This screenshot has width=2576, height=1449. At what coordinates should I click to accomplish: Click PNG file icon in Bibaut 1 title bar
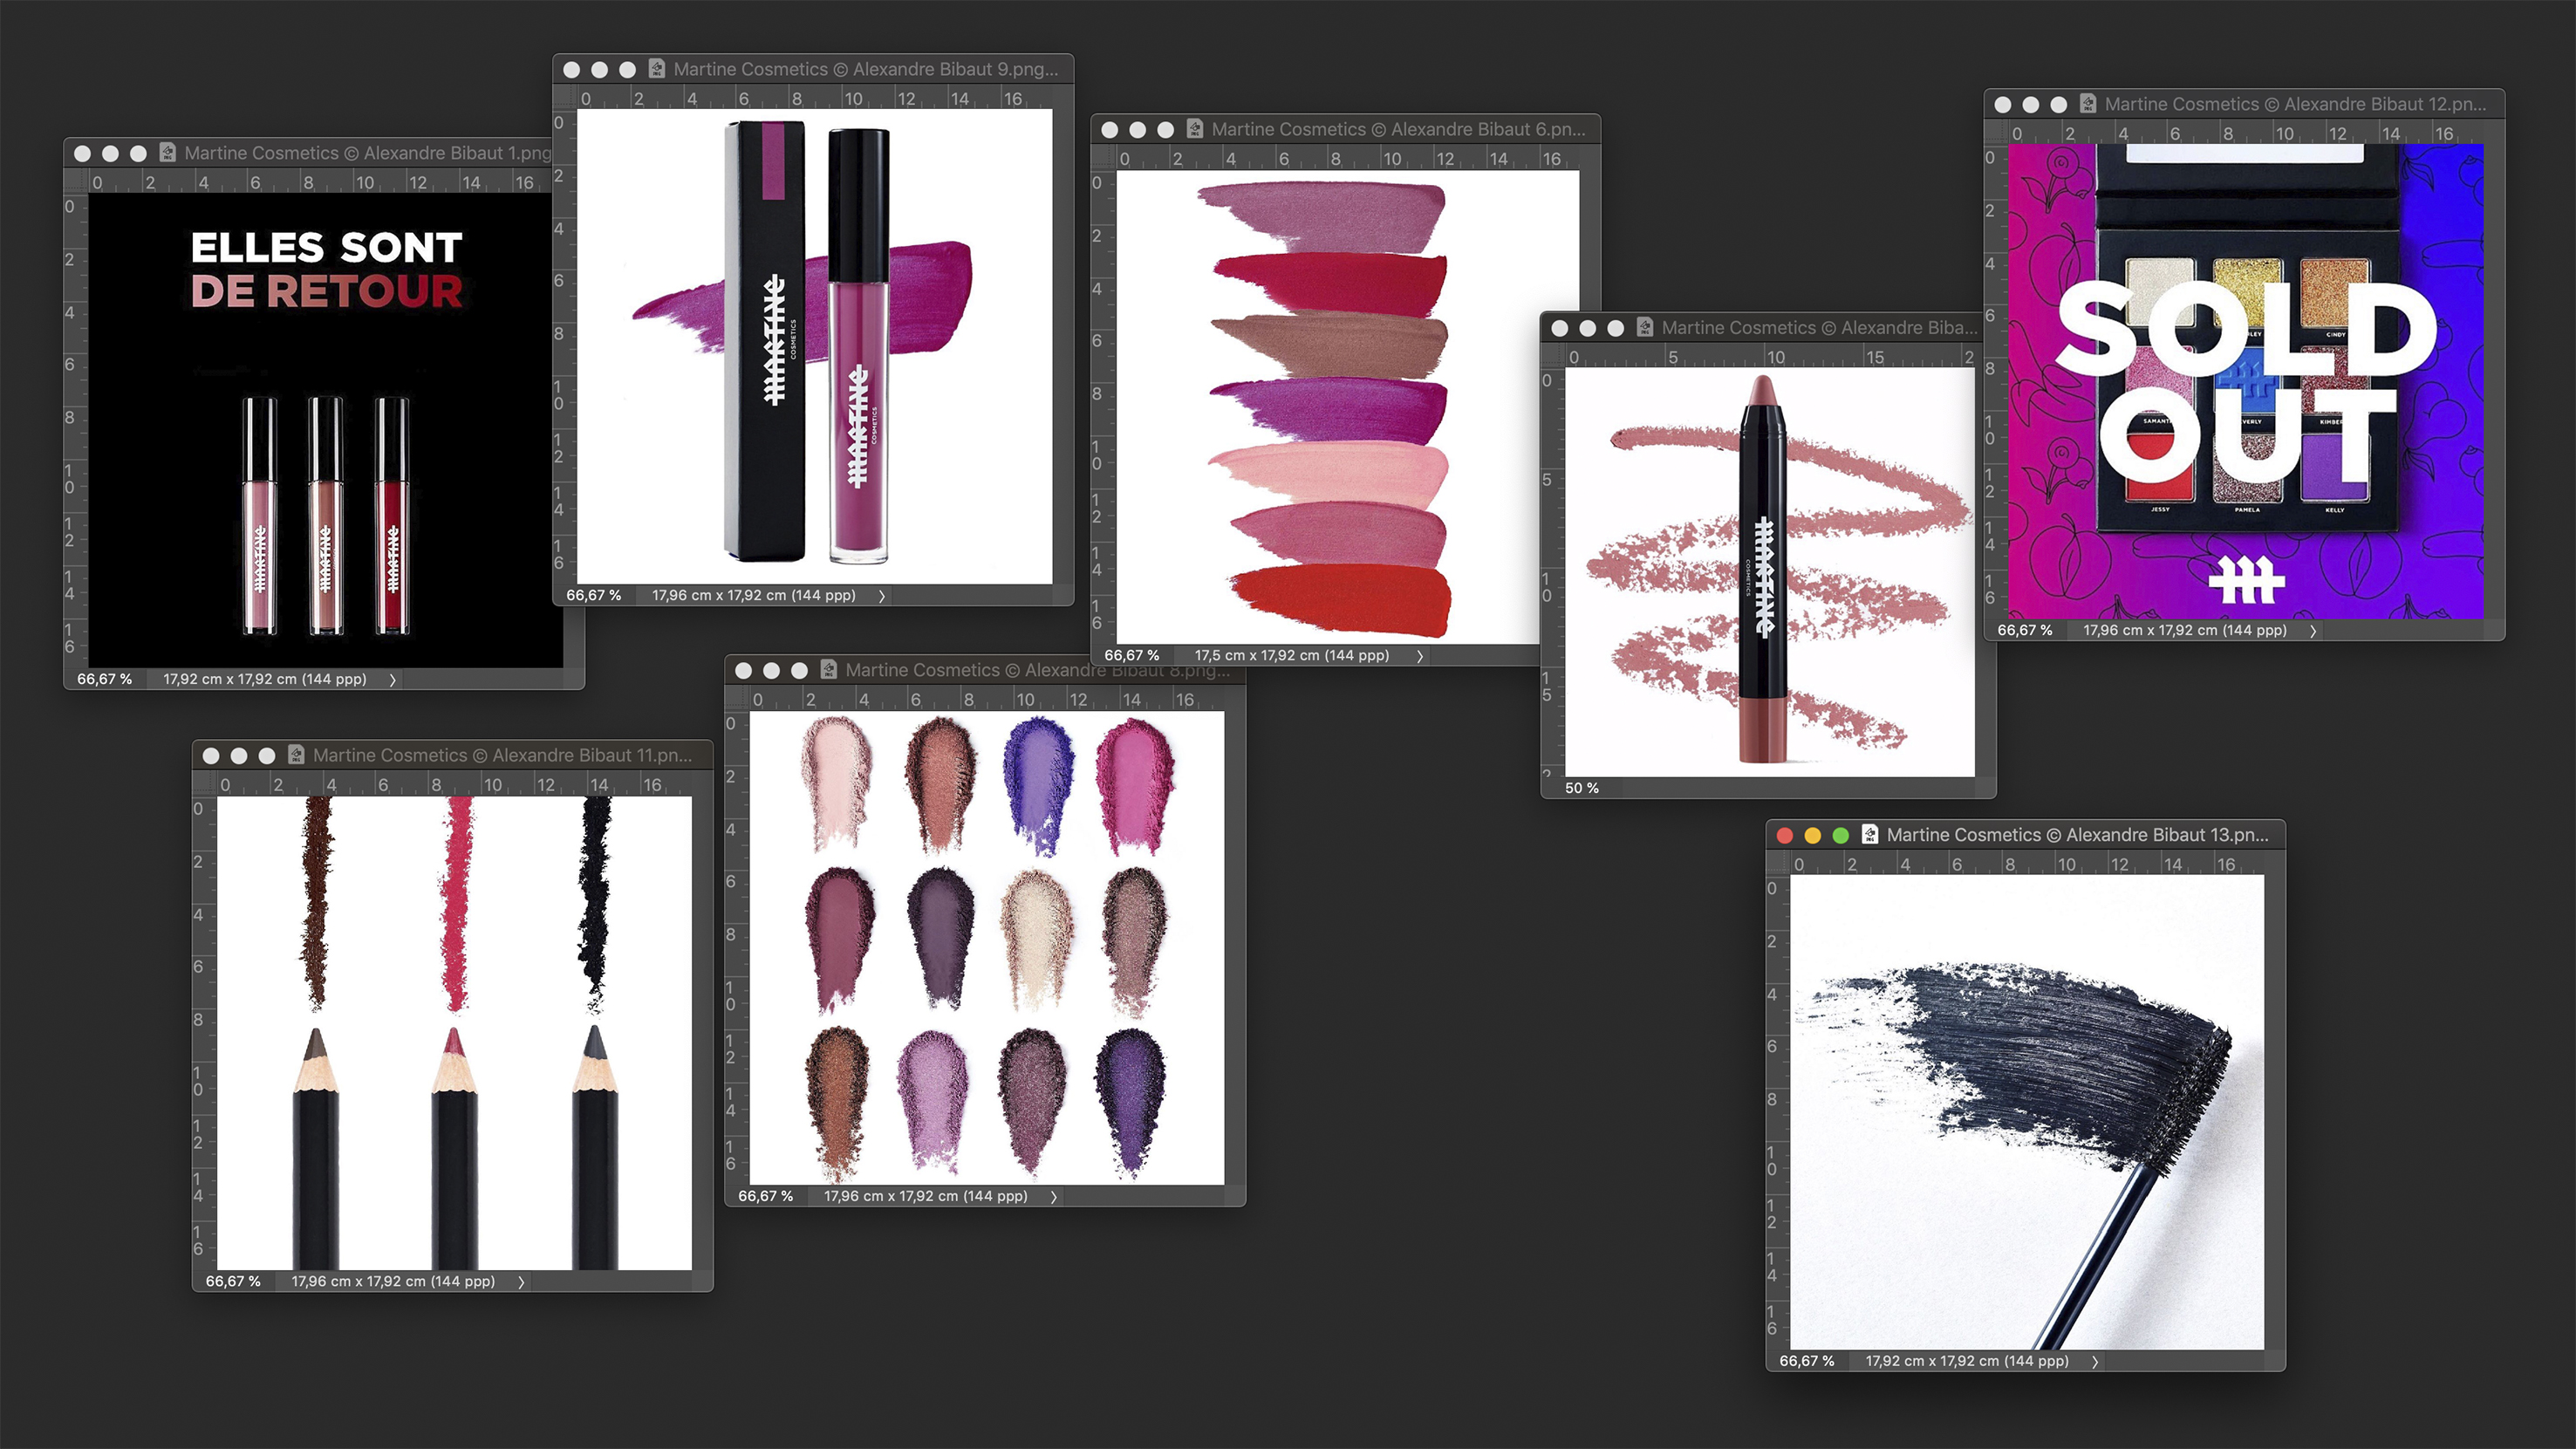(167, 152)
